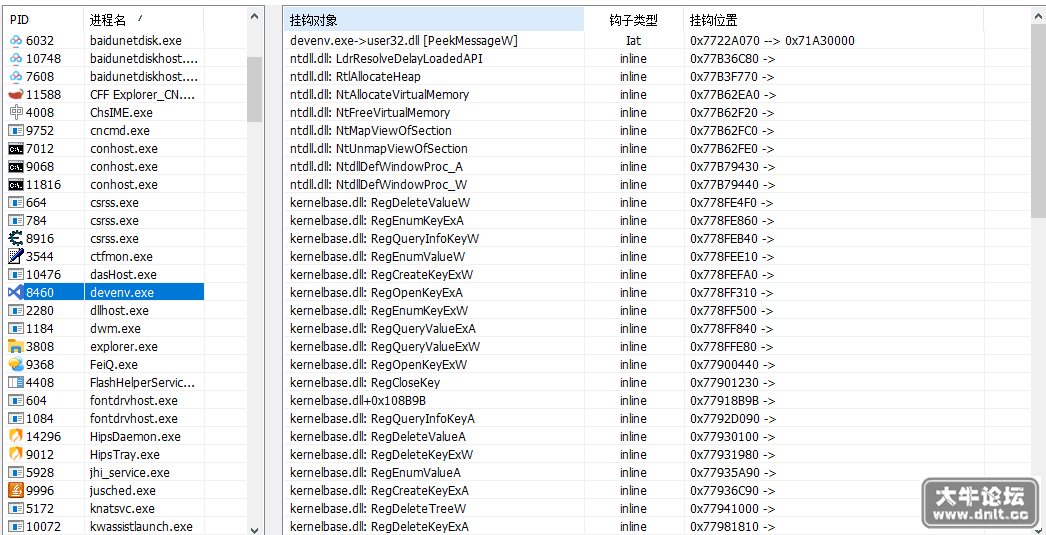The image size is (1046, 535).
Task: Click the explorer.exe folder icon
Action: coord(17,347)
